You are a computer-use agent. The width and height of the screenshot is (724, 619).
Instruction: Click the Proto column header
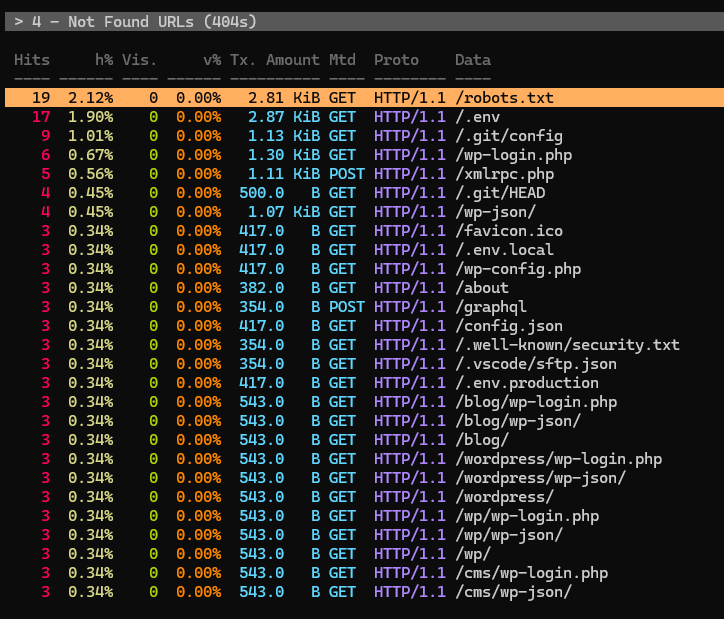point(396,60)
